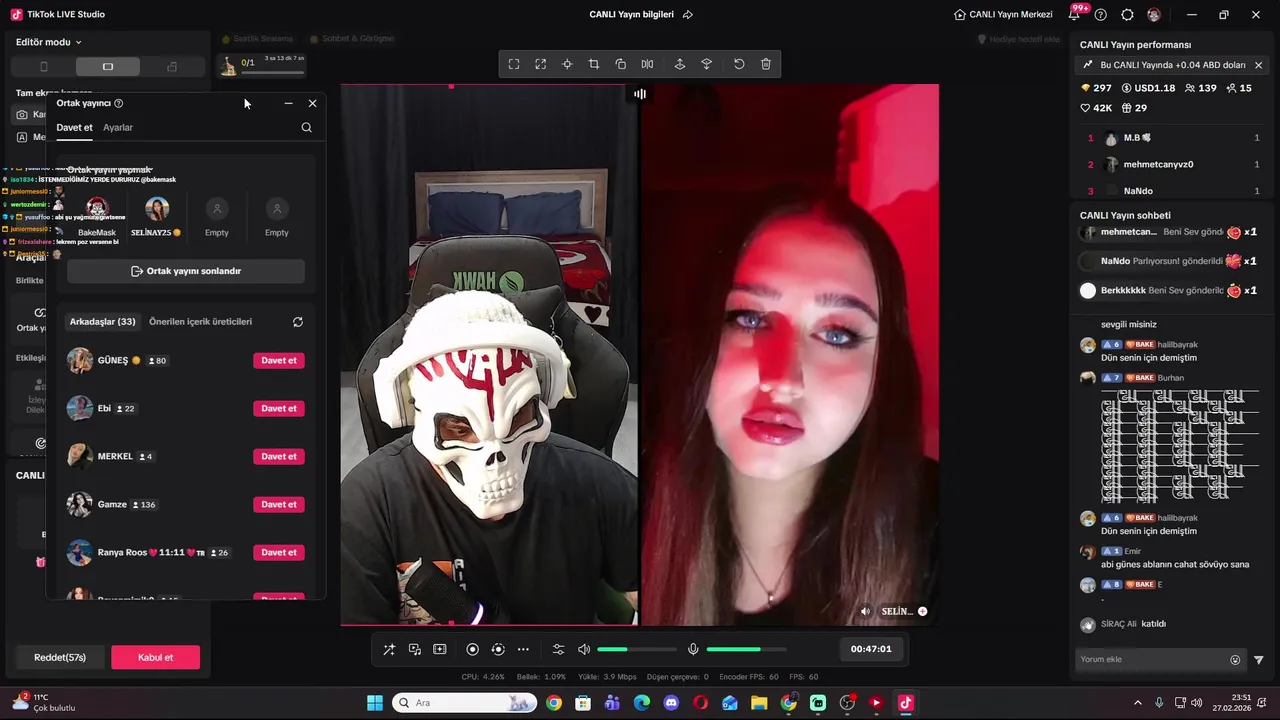The image size is (1280, 720).
Task: Click the audio bars indicator on the preview
Action: tap(640, 94)
